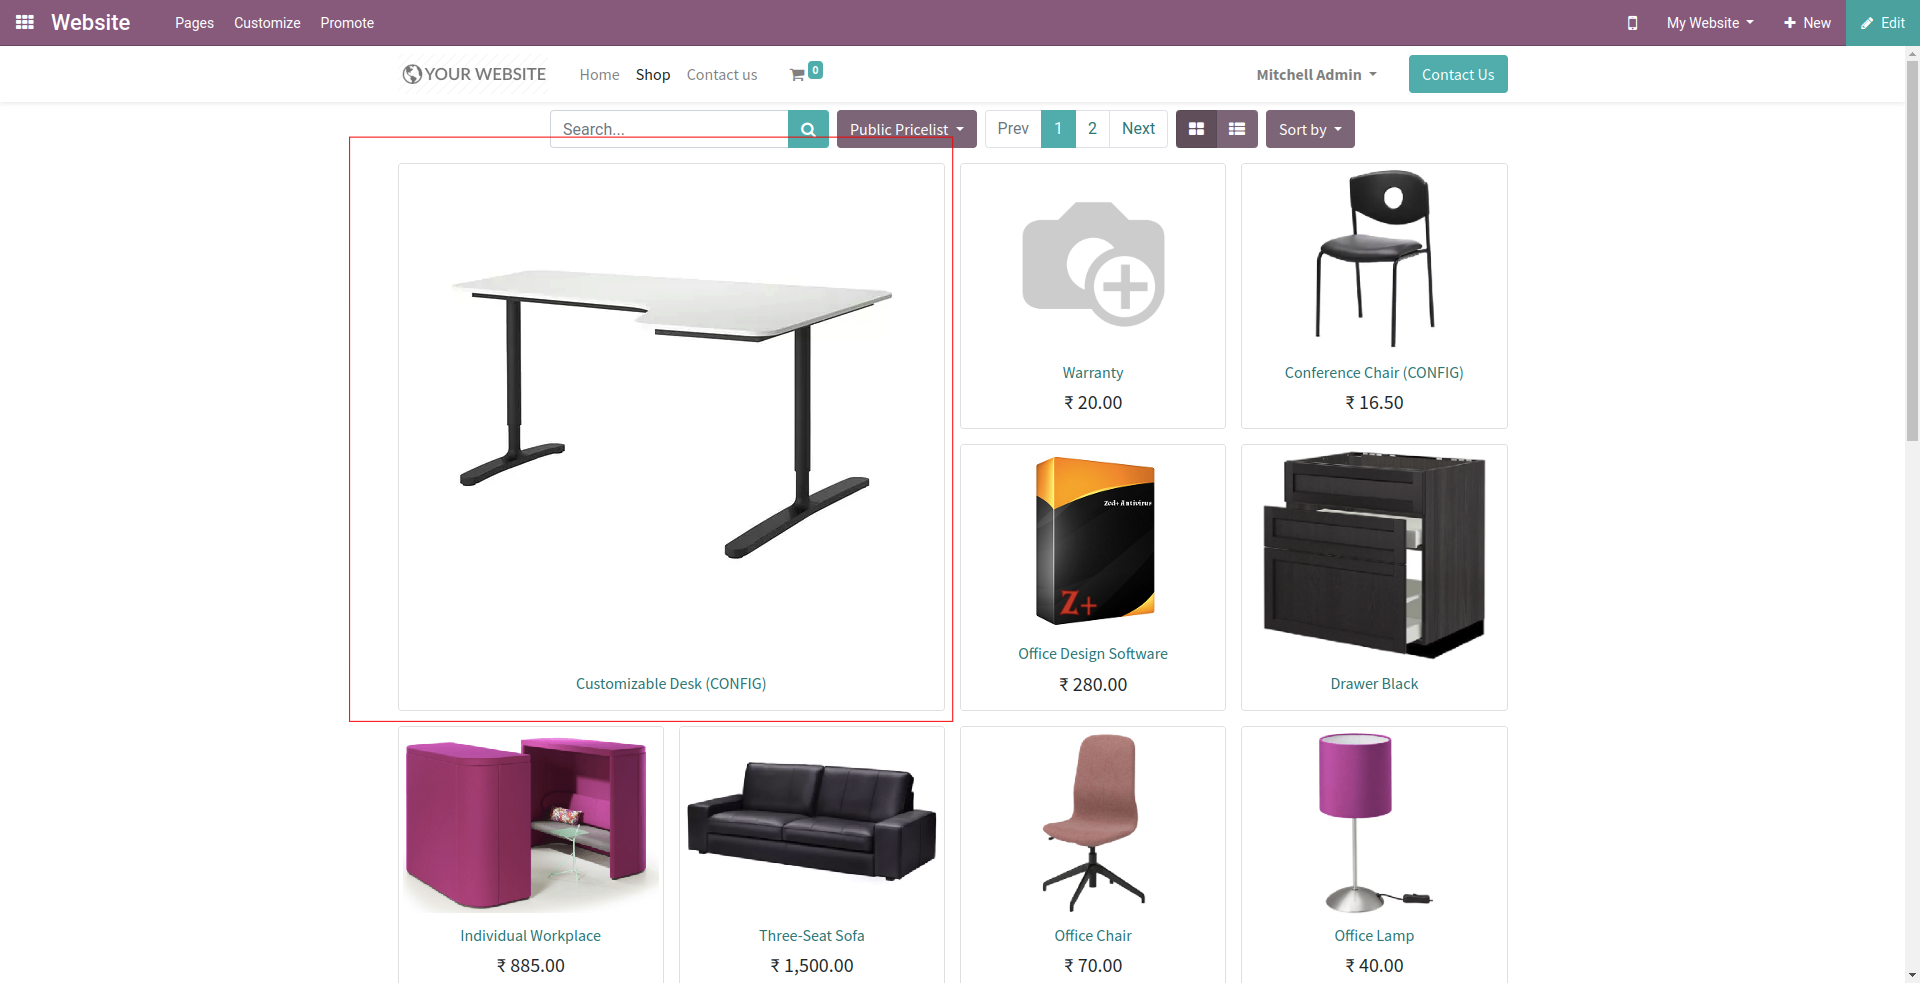Switch to list view layout
The width and height of the screenshot is (1920, 983).
coord(1237,129)
